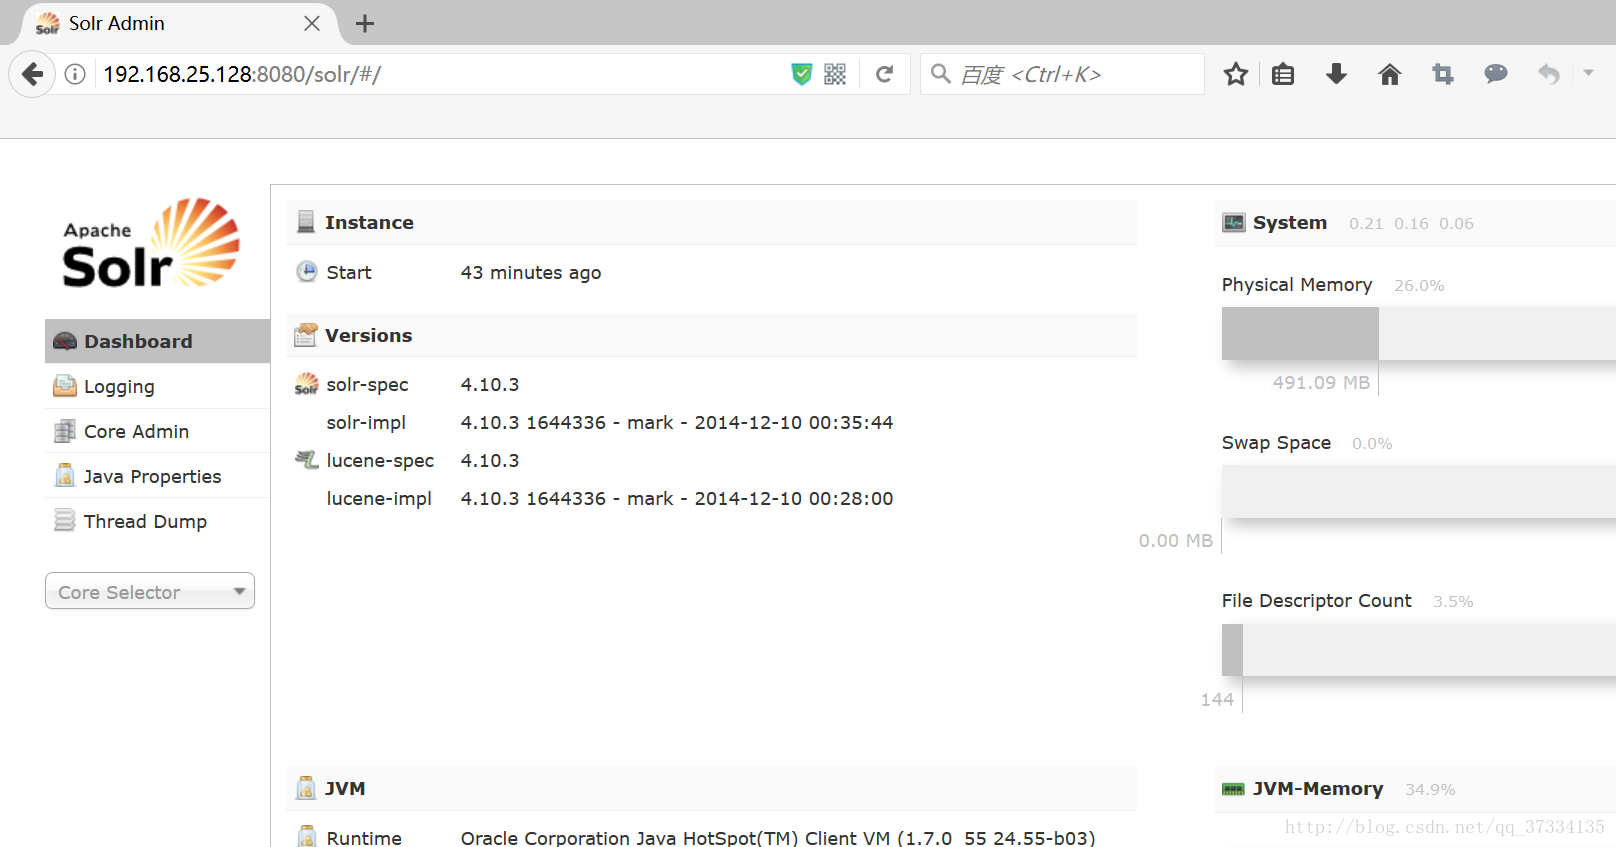1616x847 pixels.
Task: Open Thread Dump in the sidebar
Action: 157,521
